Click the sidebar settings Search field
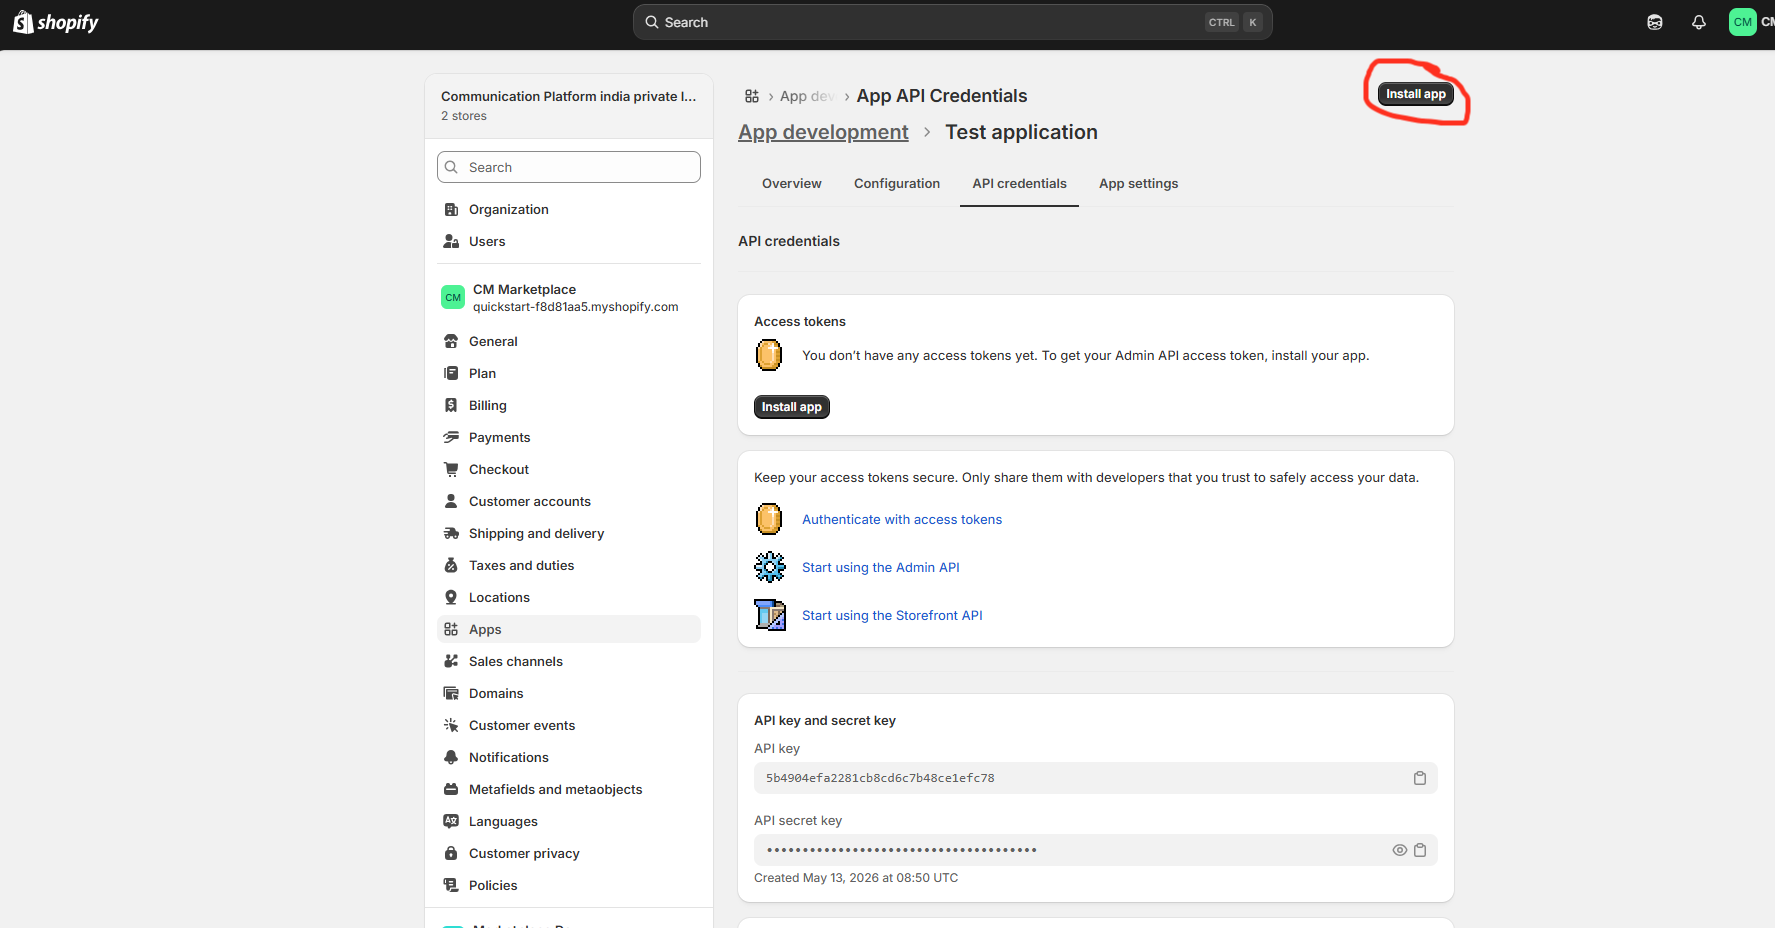This screenshot has width=1775, height=928. click(569, 167)
